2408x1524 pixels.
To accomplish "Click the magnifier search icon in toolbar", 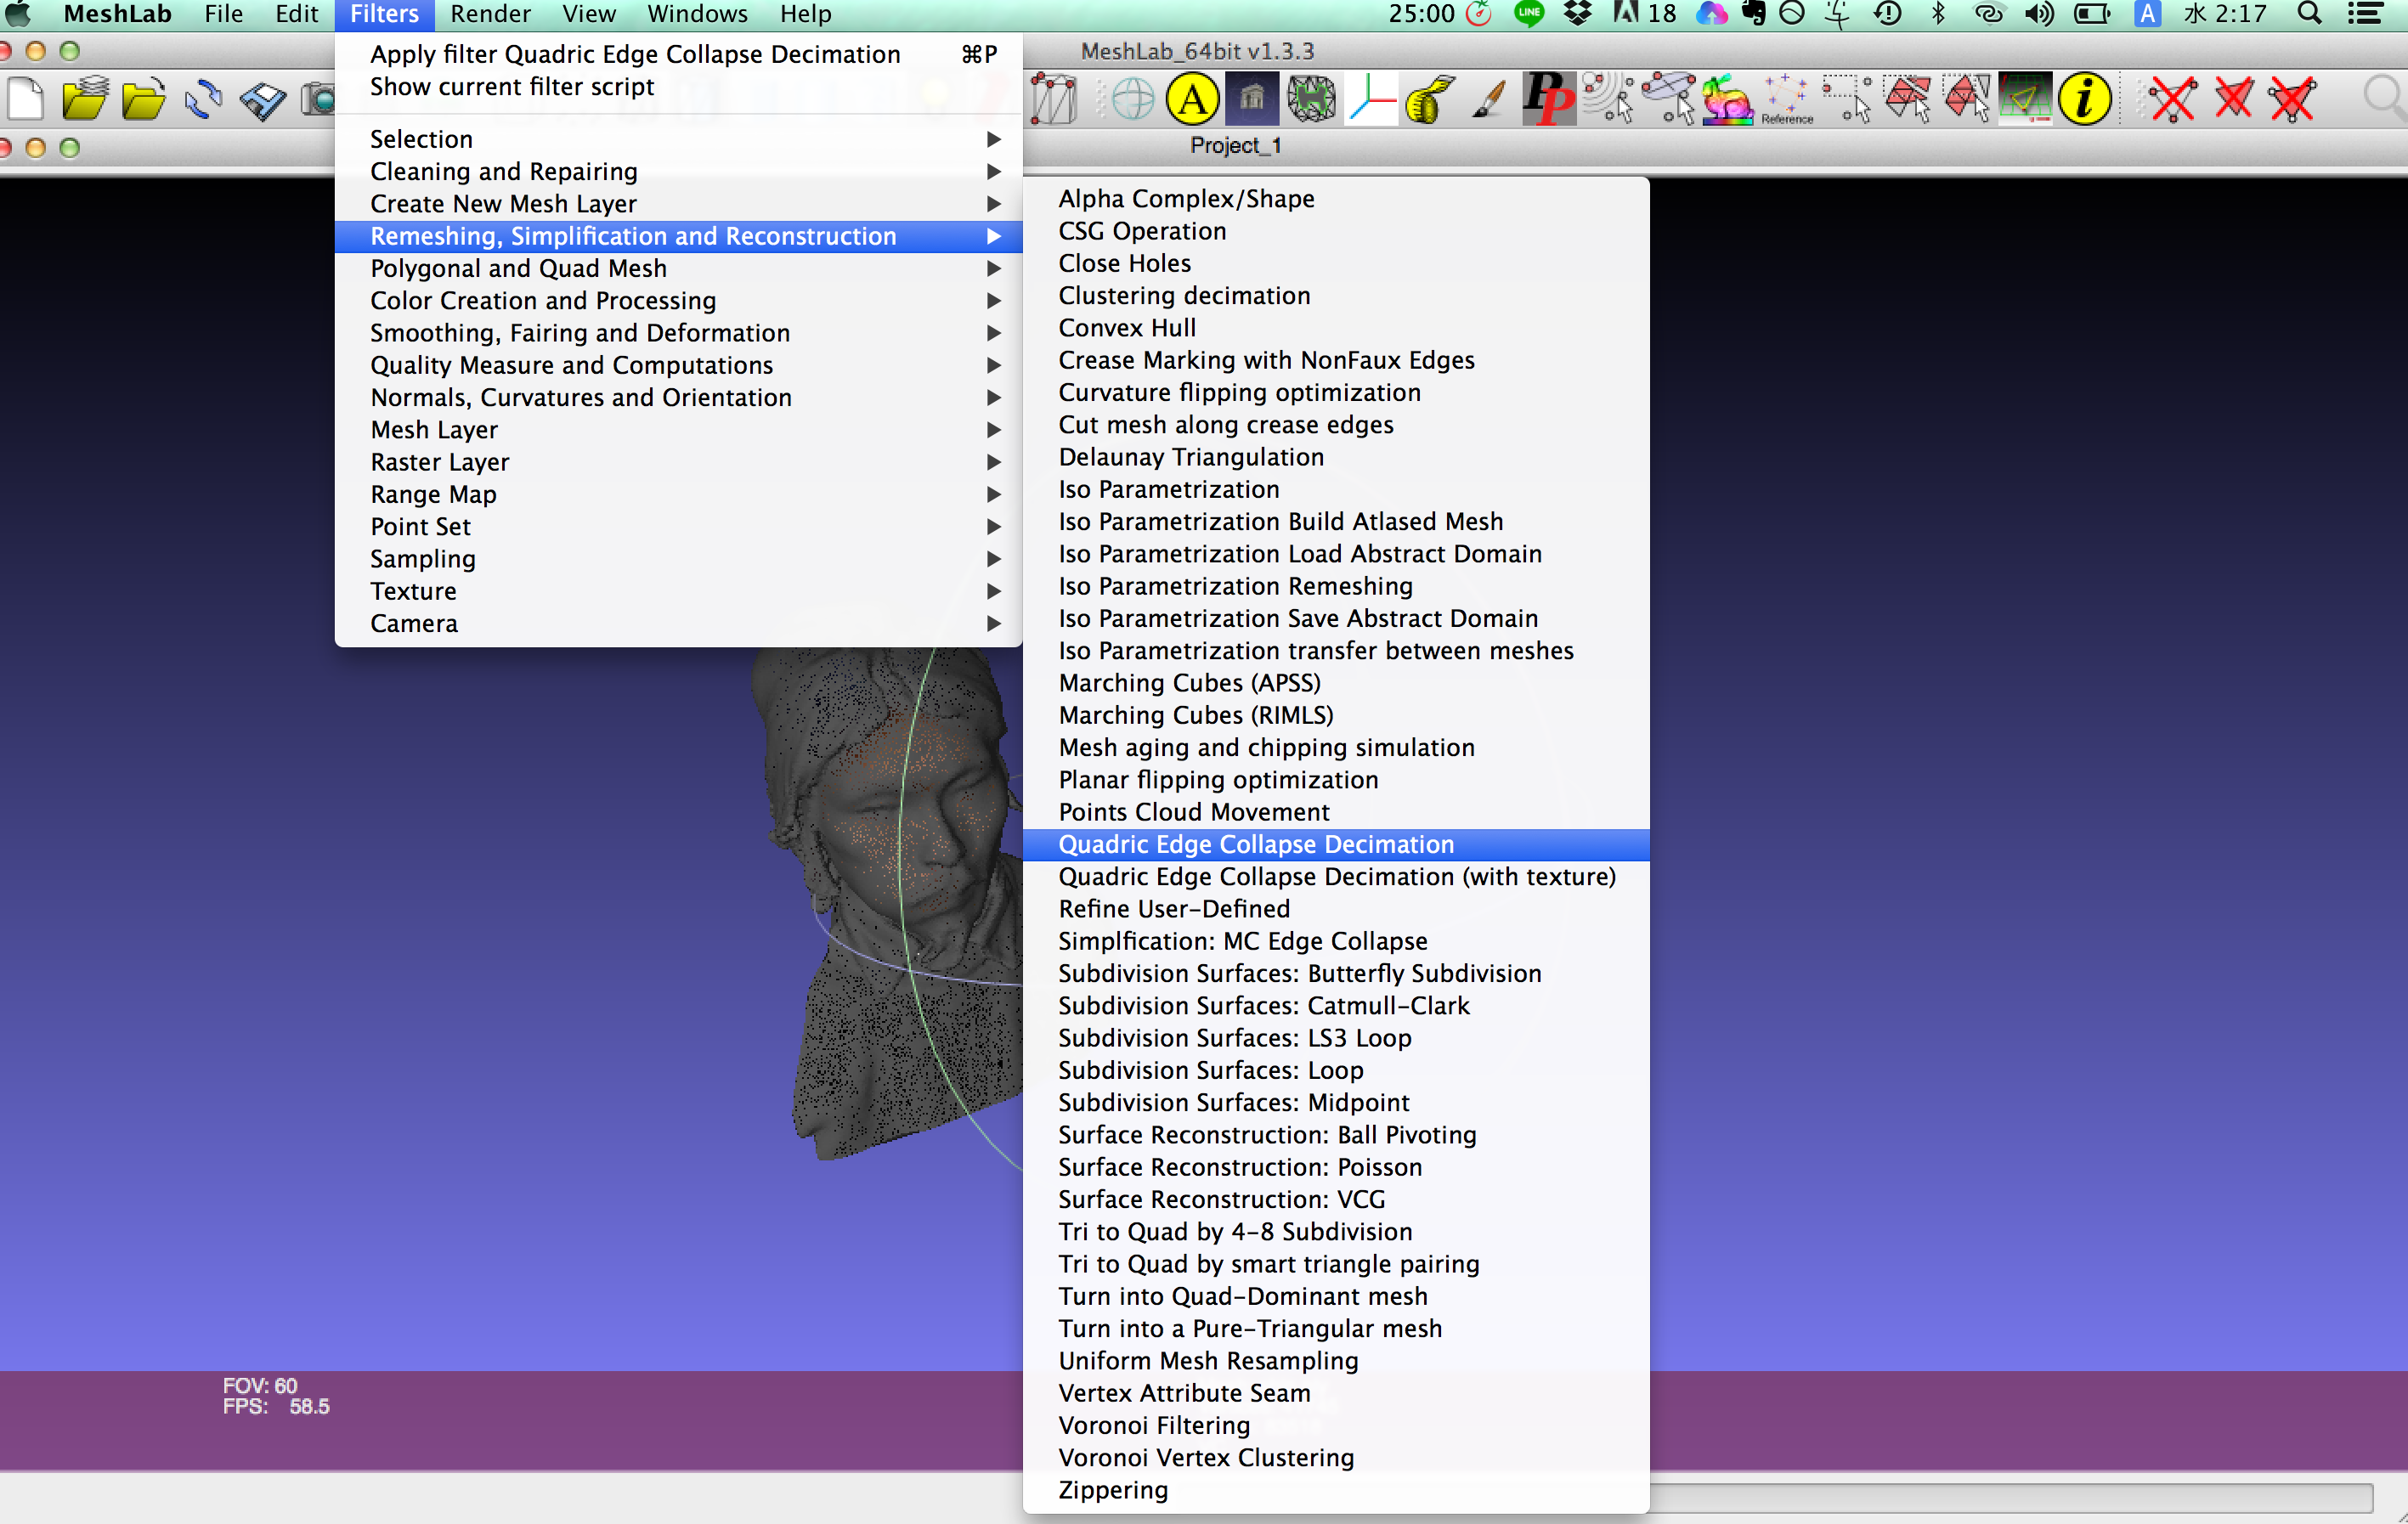I will [2385, 99].
